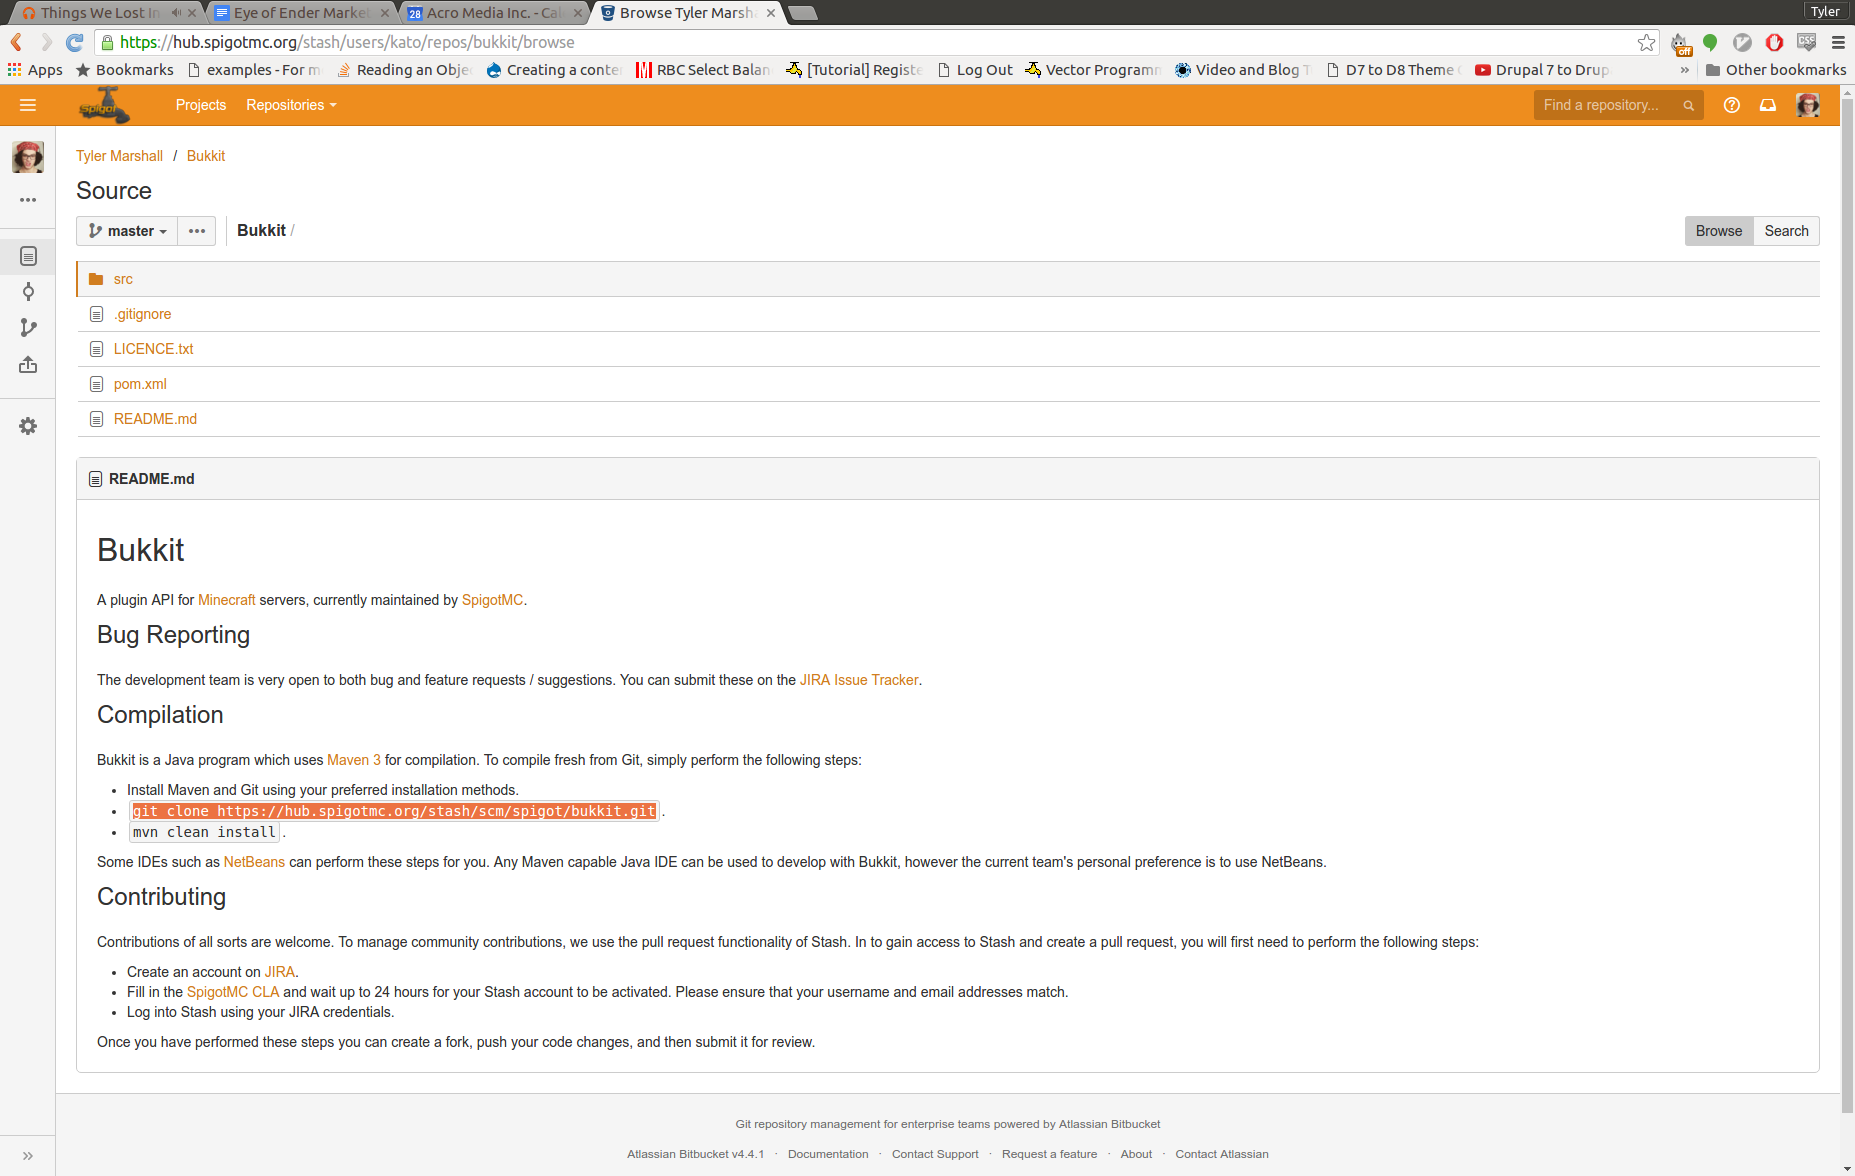Select the Projects menu item
Screen dimensions: 1855x1176
pyautogui.click(x=201, y=105)
